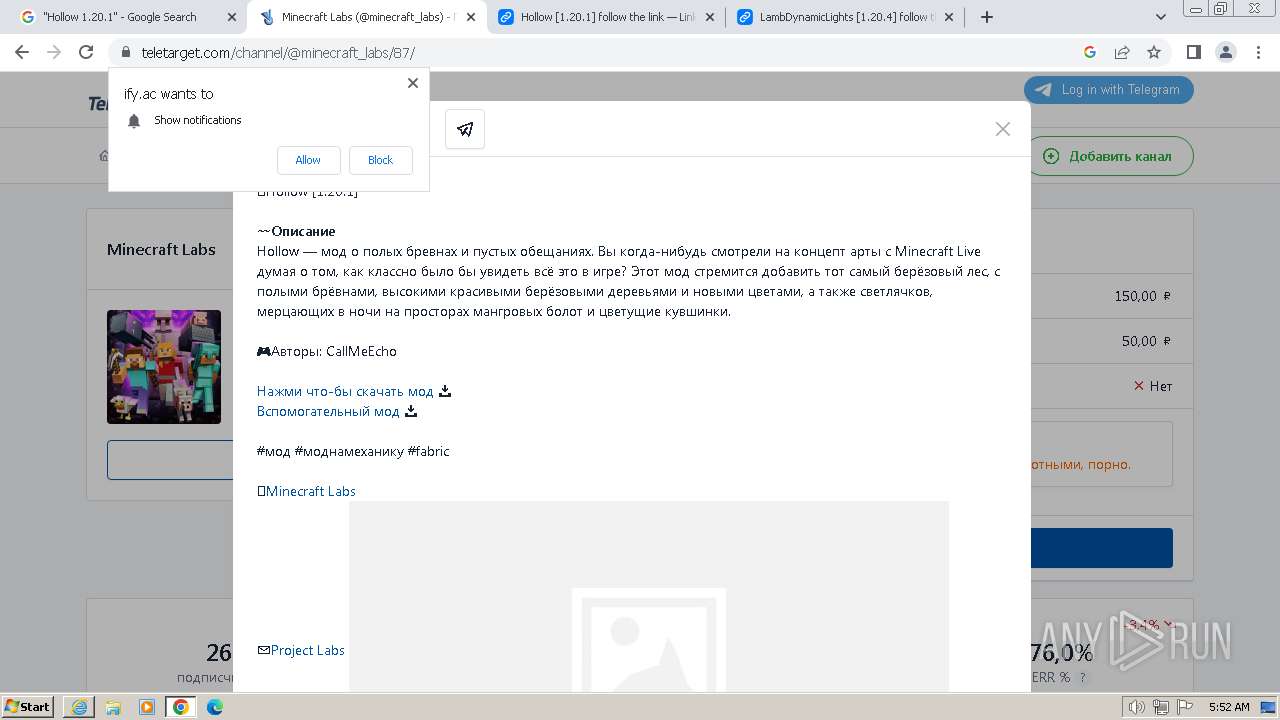Click the Minecraft Labs heading in sidebar

click(161, 249)
